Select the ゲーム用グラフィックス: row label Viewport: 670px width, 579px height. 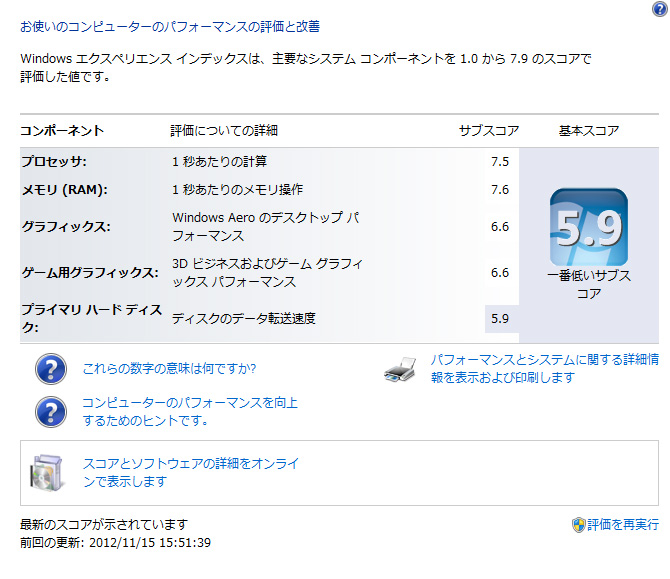pyautogui.click(x=90, y=273)
